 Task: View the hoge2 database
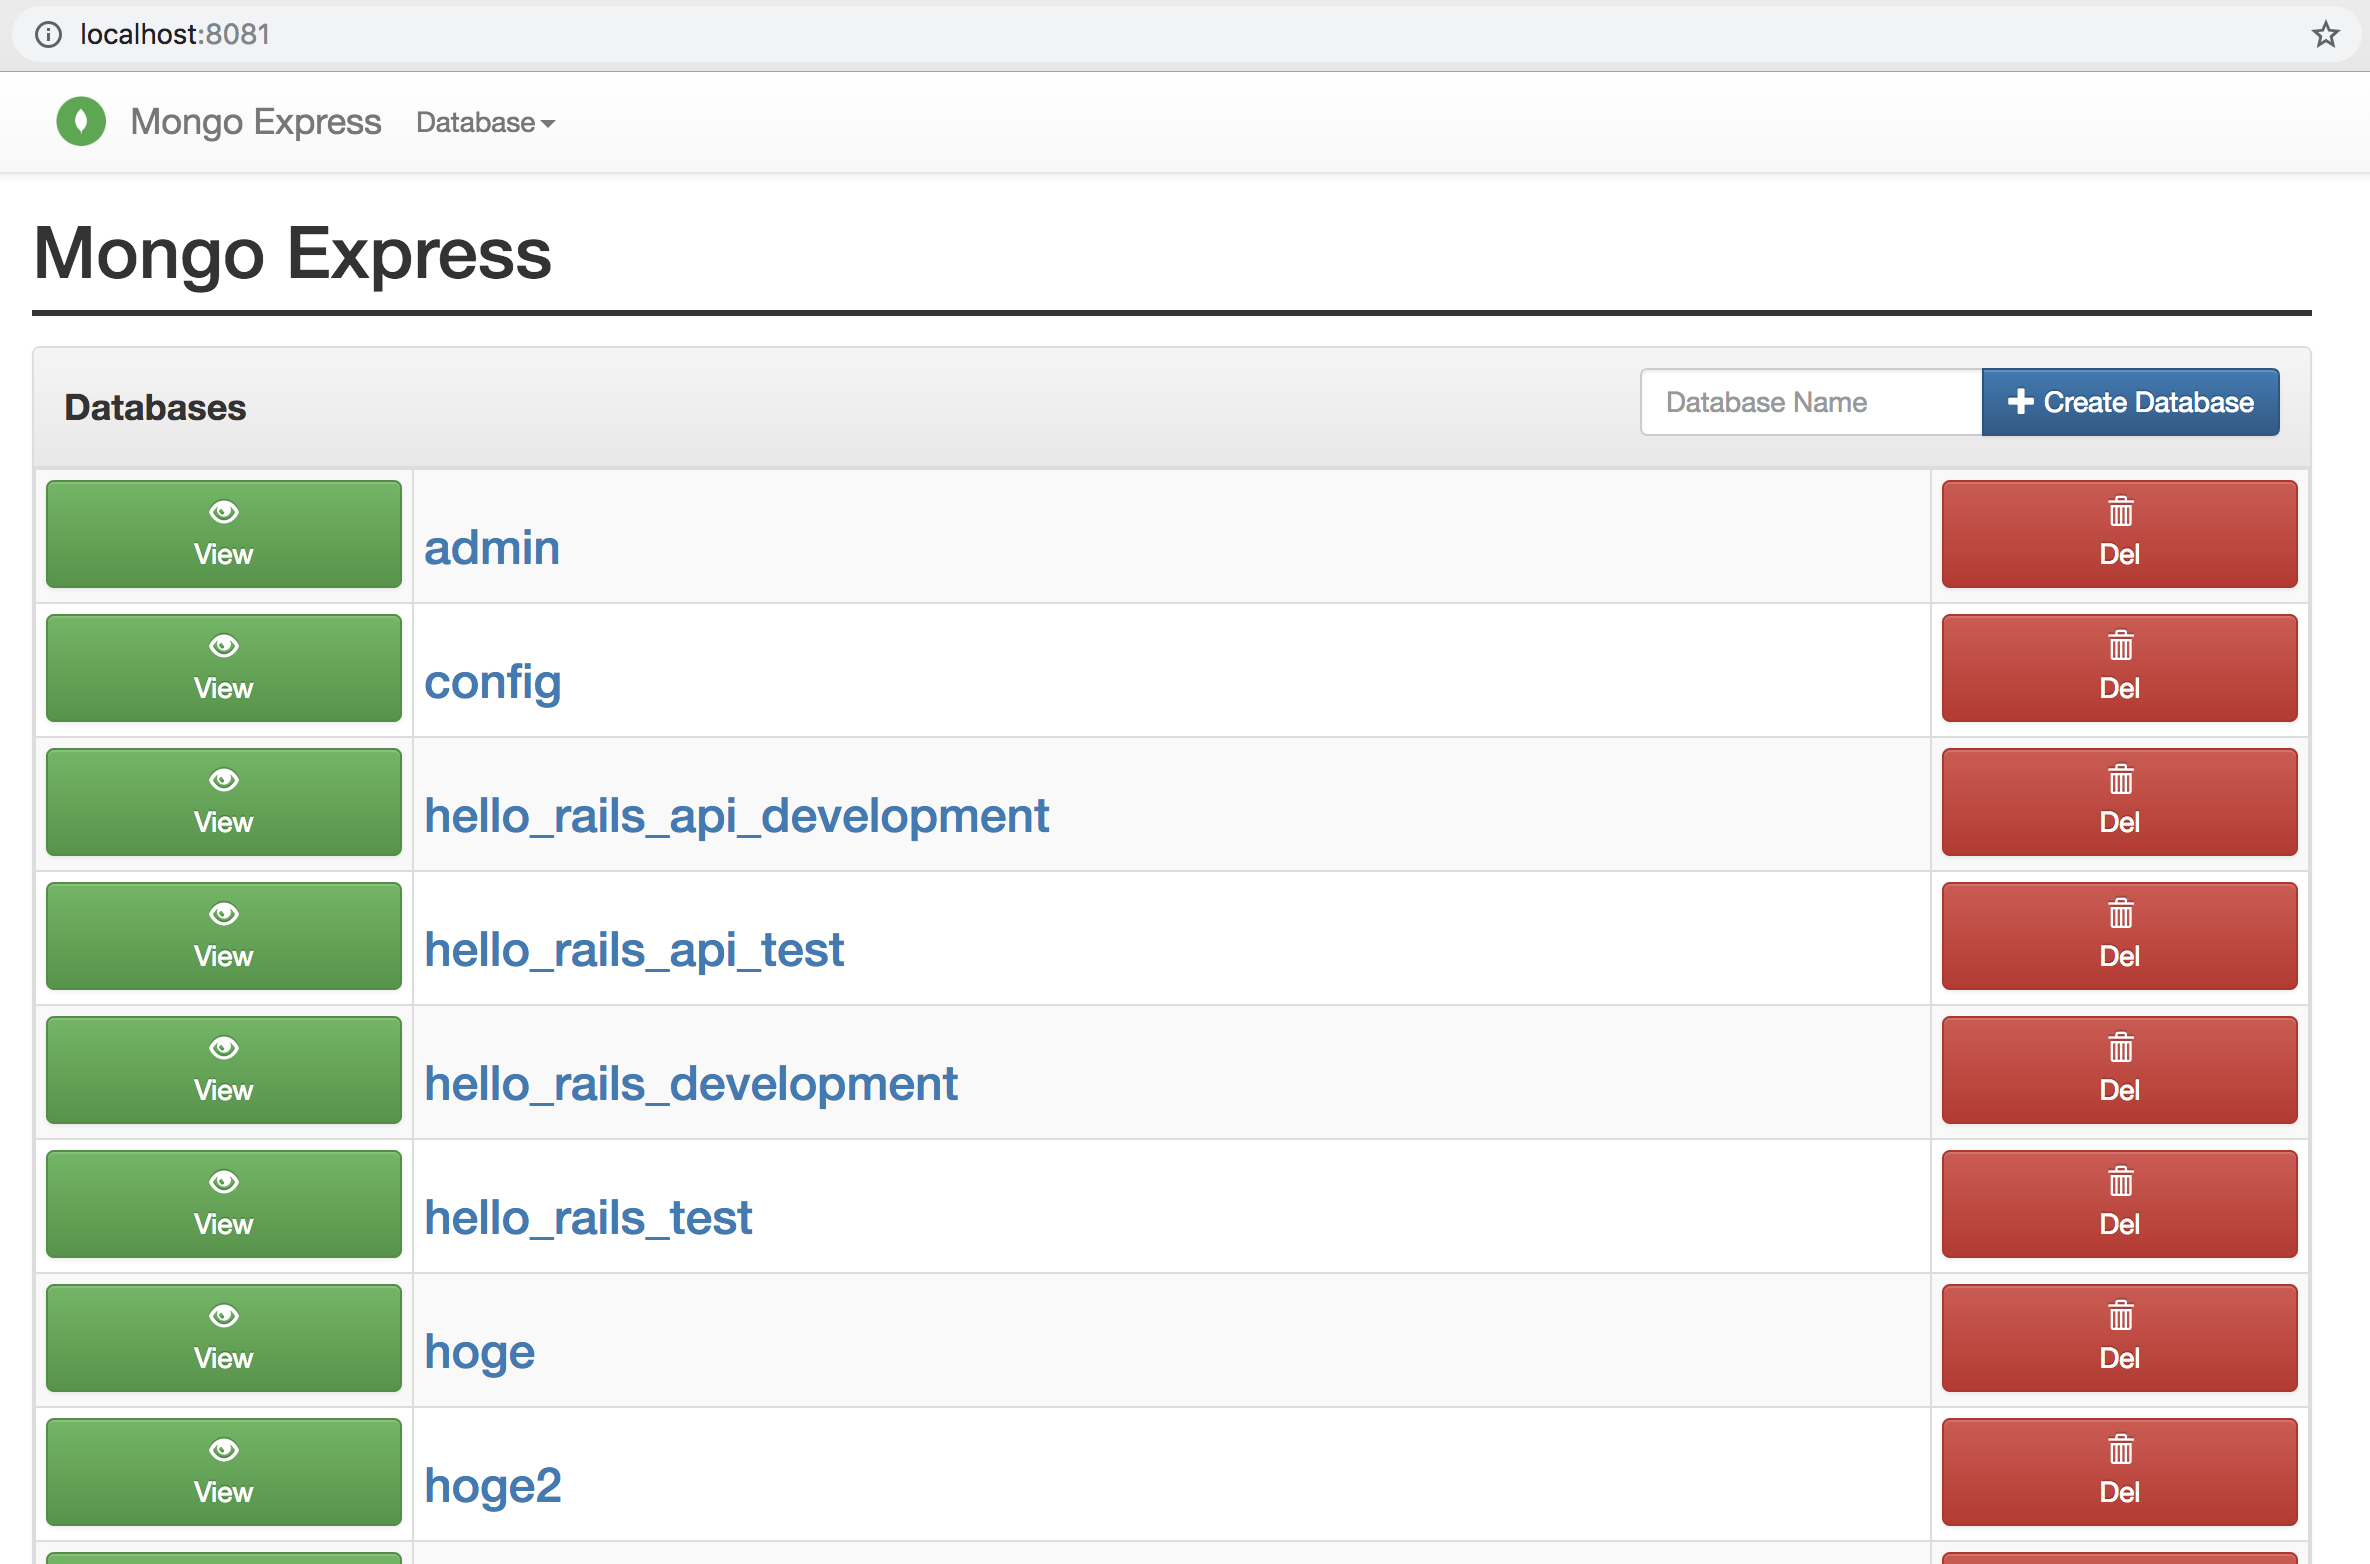[x=224, y=1472]
